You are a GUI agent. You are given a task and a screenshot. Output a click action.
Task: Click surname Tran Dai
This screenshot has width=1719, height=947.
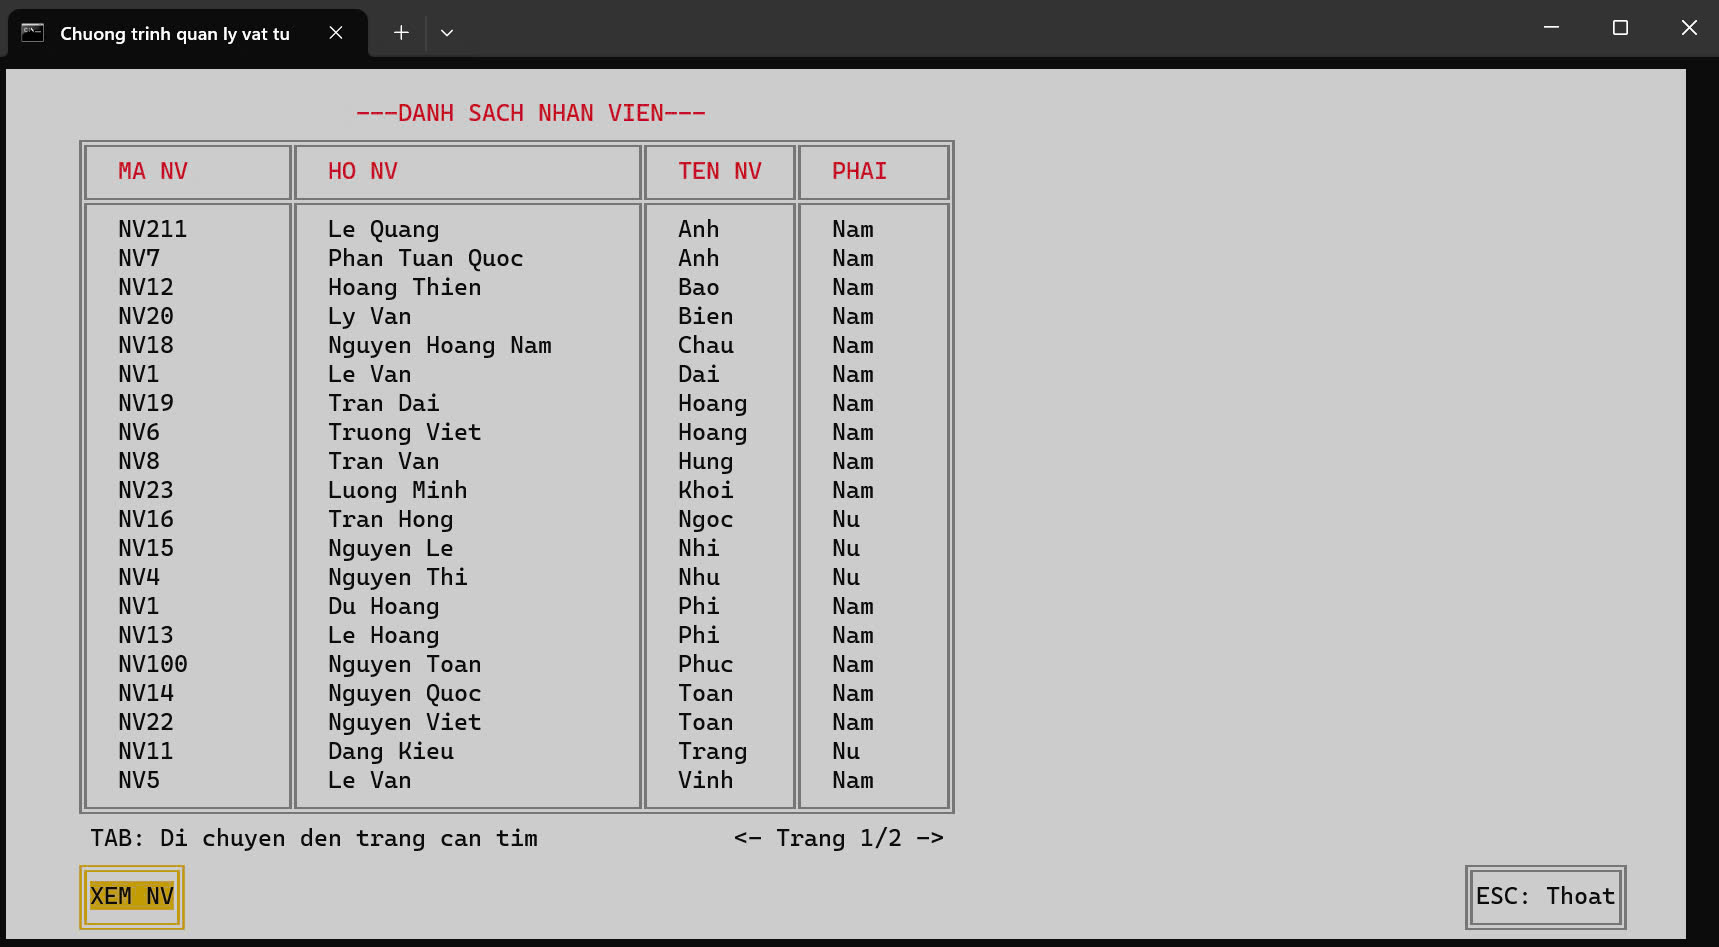(x=384, y=404)
